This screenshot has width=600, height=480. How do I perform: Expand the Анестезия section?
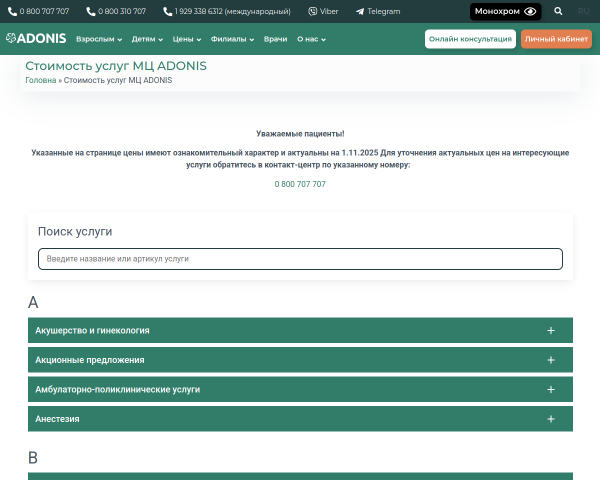[300, 419]
